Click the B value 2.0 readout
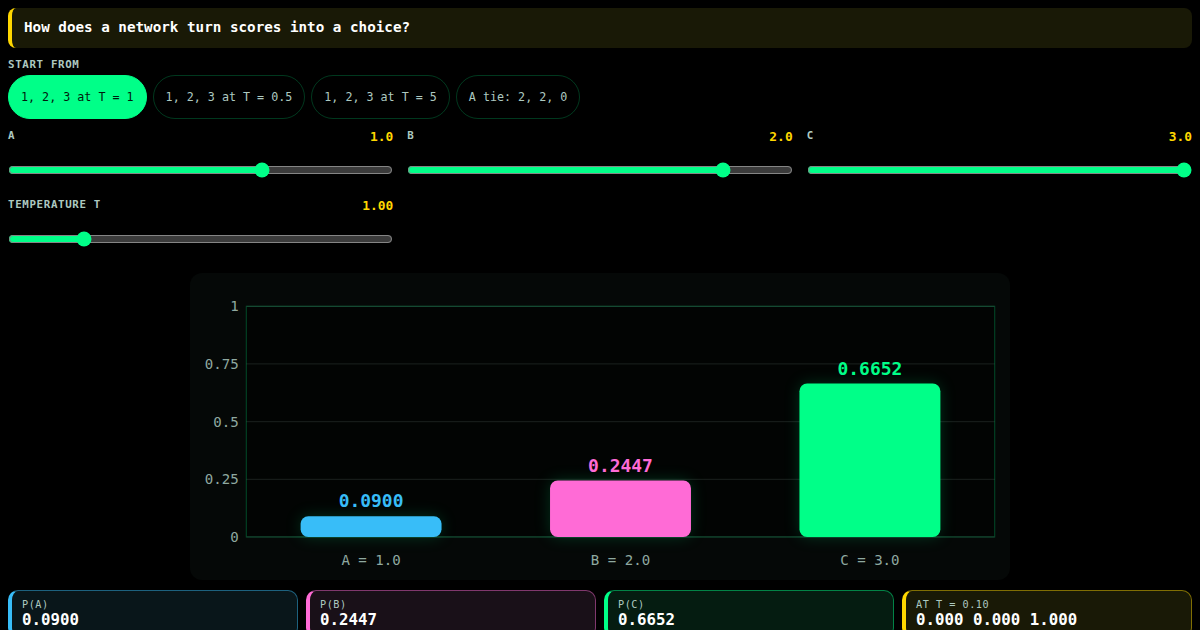 pyautogui.click(x=781, y=137)
